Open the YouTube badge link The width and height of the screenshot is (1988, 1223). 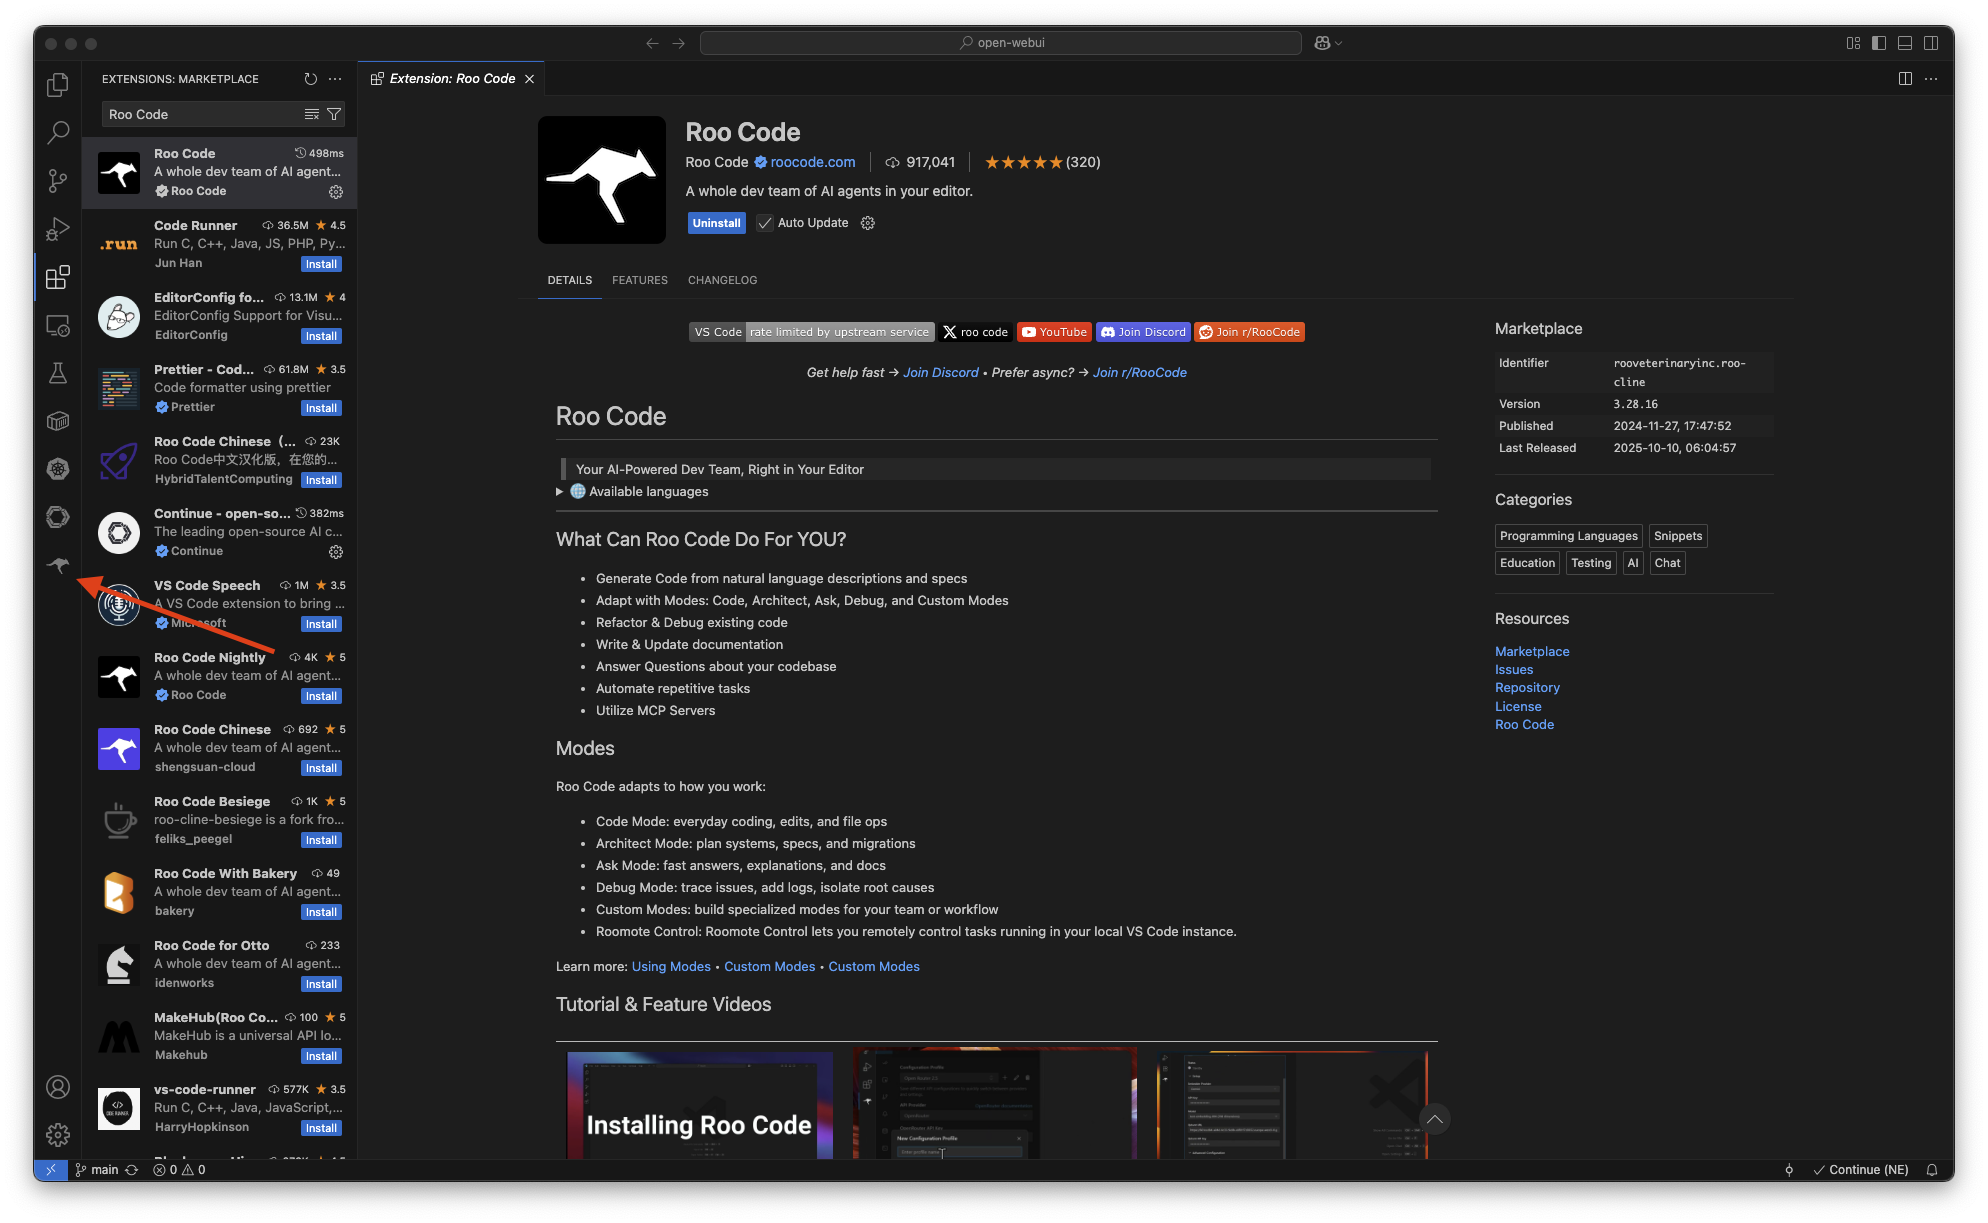[x=1054, y=332]
